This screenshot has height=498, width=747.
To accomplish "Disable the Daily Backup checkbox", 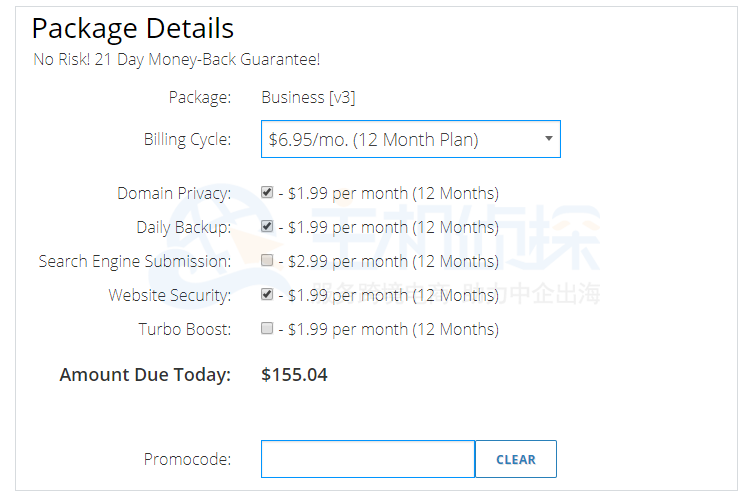I will click(x=267, y=226).
